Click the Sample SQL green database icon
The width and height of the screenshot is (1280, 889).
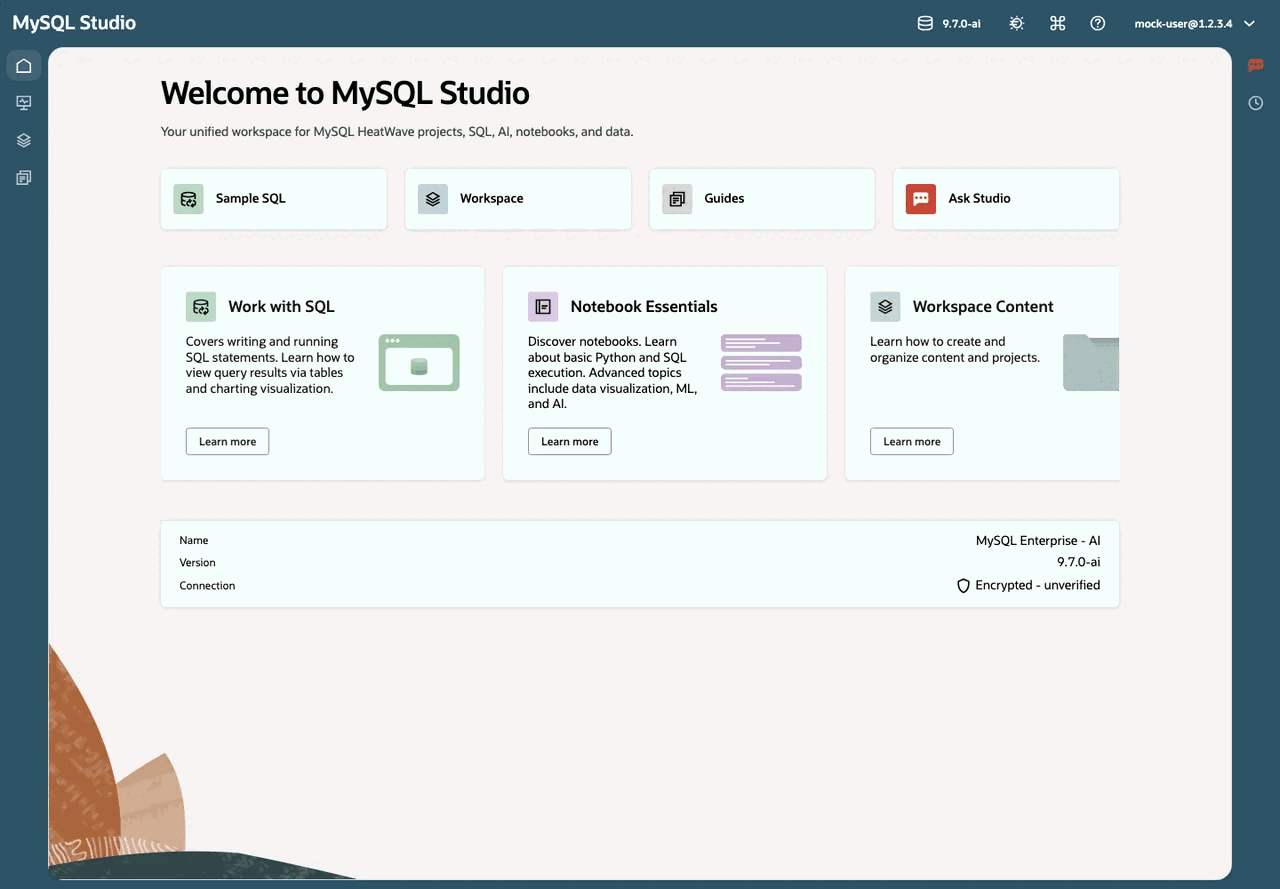tap(188, 199)
